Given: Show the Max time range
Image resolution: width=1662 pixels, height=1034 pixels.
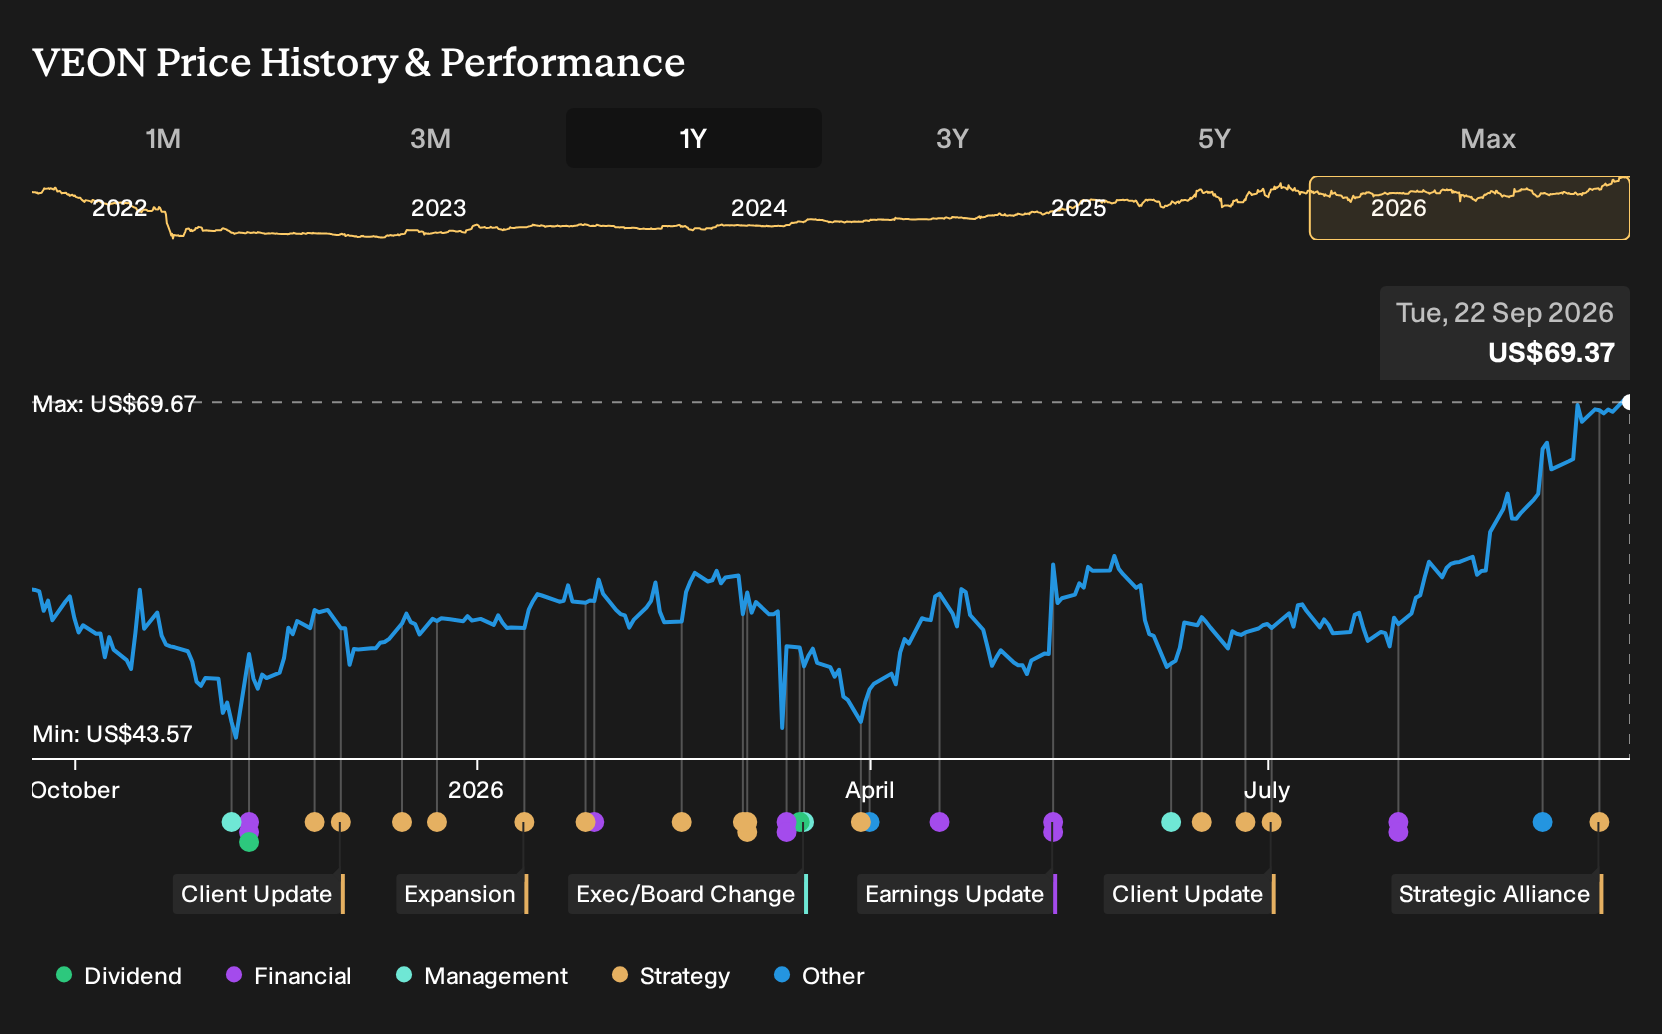Looking at the screenshot, I should (1488, 138).
